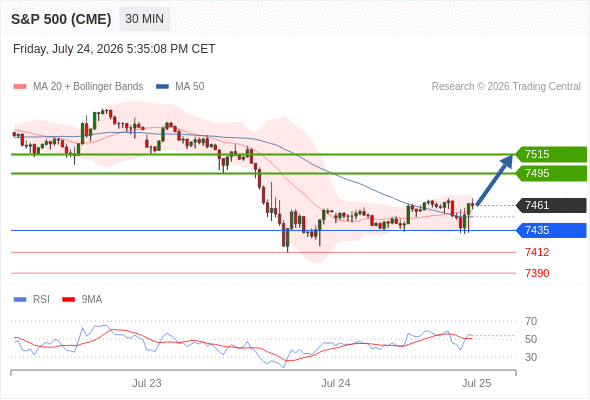Click the RSI 70 level label
The height and width of the screenshot is (400, 590).
tap(531, 321)
